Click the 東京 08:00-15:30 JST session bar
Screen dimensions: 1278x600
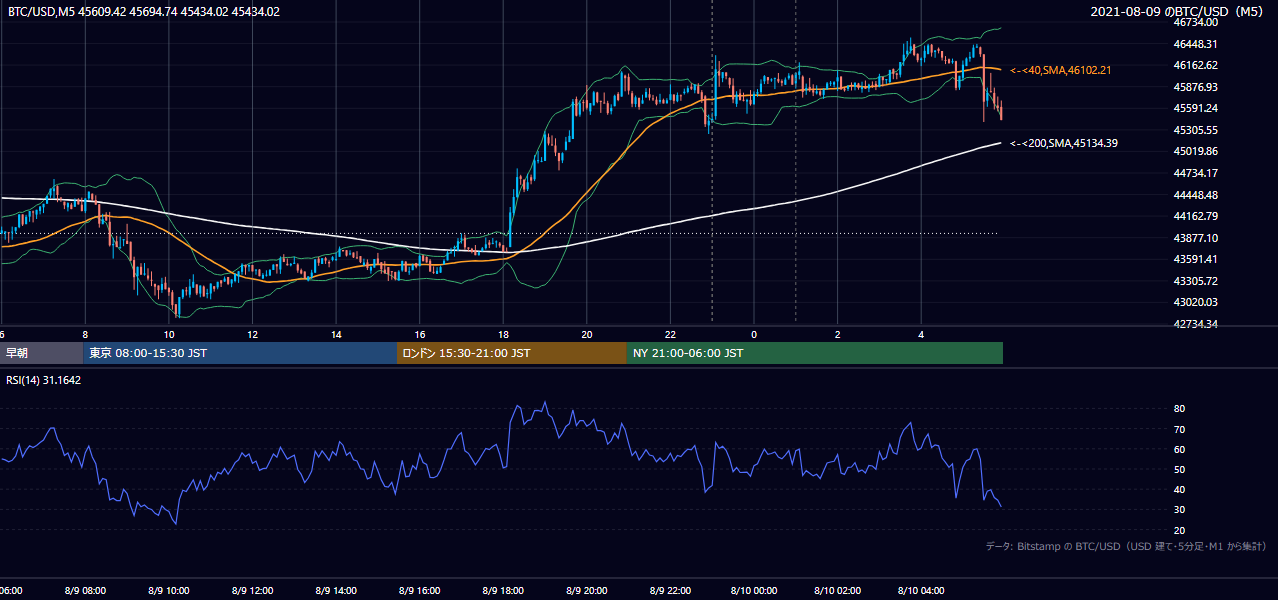click(240, 353)
